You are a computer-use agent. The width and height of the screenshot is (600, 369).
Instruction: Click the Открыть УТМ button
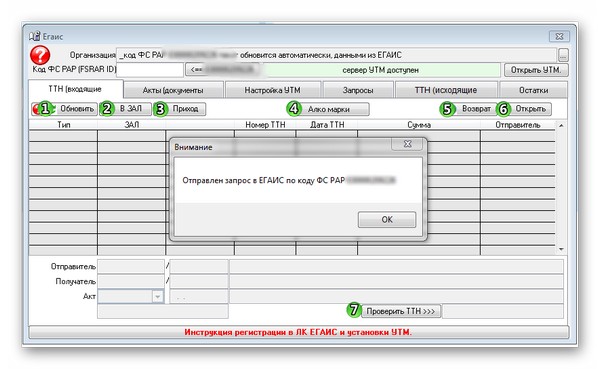pos(536,70)
